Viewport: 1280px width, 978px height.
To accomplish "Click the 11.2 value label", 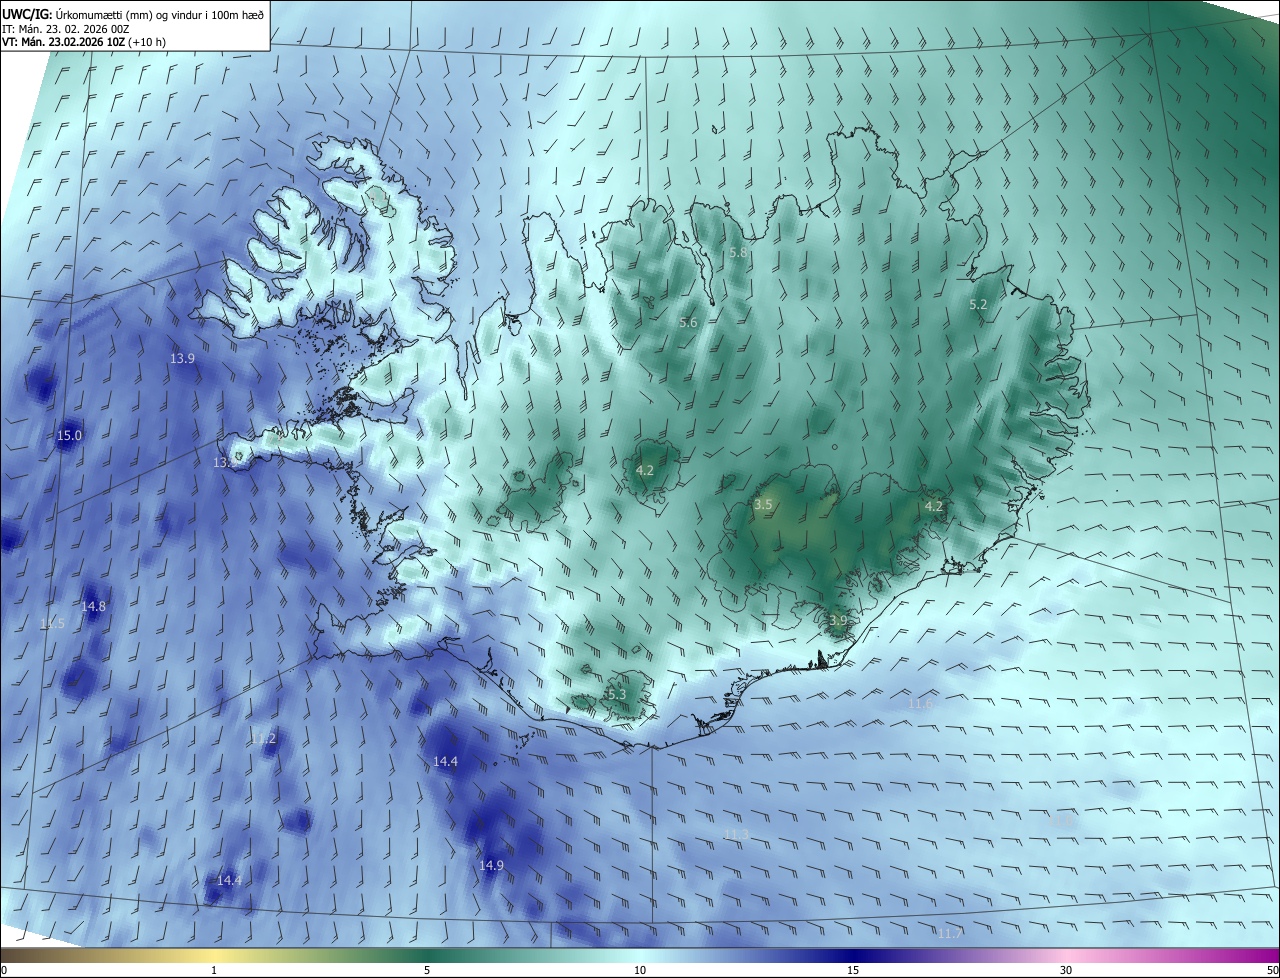I will (x=263, y=739).
